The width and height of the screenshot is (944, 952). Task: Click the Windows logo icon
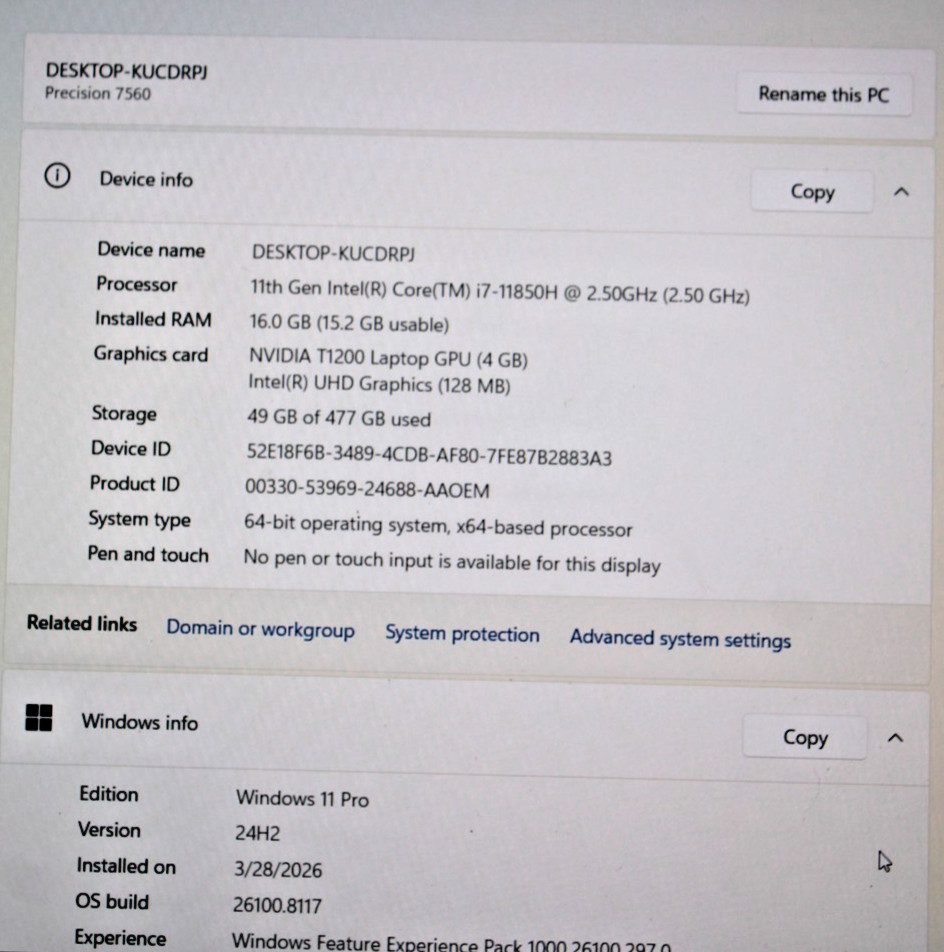click(x=39, y=718)
